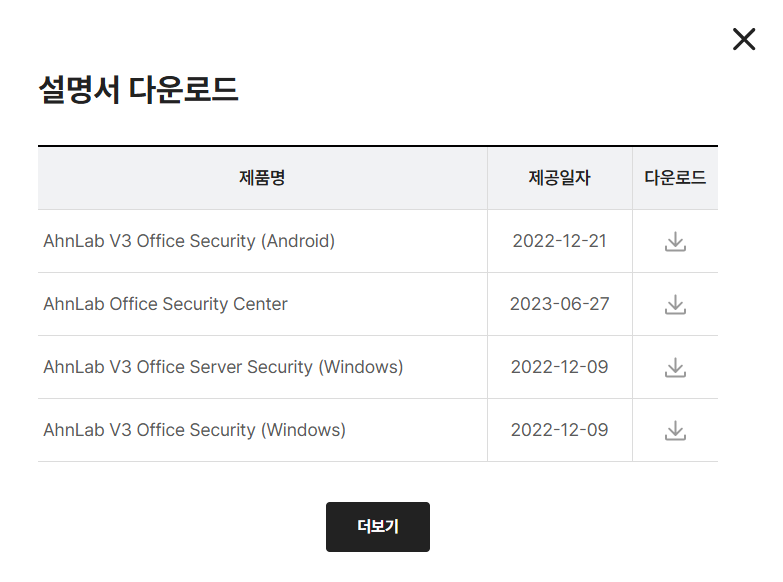Image resolution: width=783 pixels, height=582 pixels.
Task: Click the 제품명 column header
Action: pyautogui.click(x=262, y=178)
